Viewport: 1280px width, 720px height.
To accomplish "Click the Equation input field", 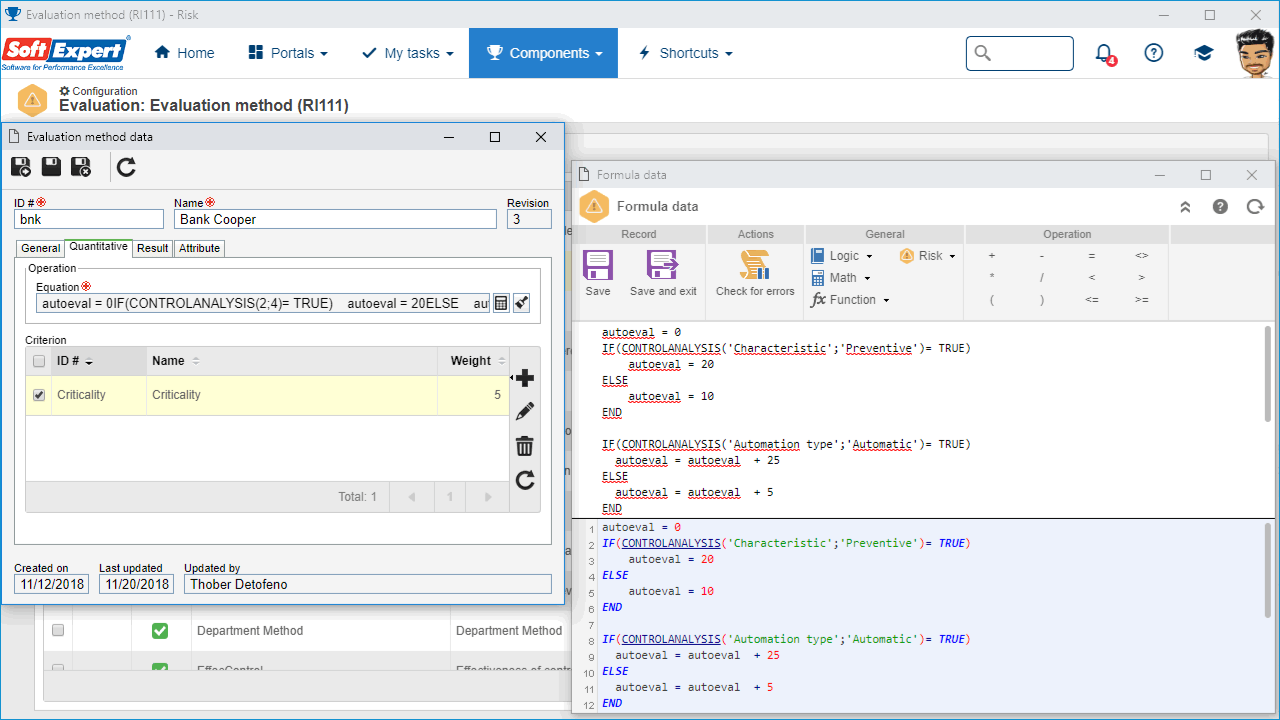I will pyautogui.click(x=263, y=303).
